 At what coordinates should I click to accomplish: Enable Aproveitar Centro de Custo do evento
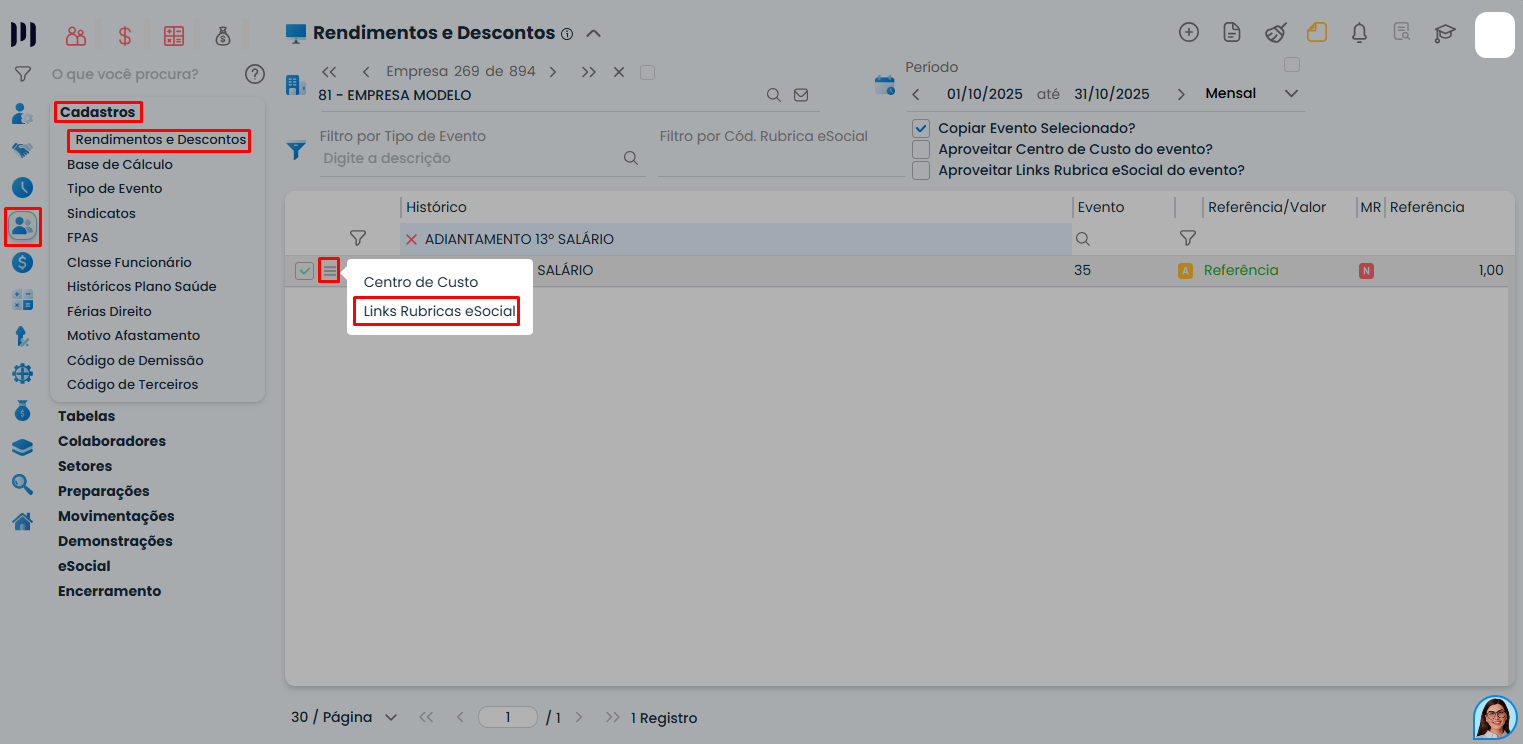(921, 149)
